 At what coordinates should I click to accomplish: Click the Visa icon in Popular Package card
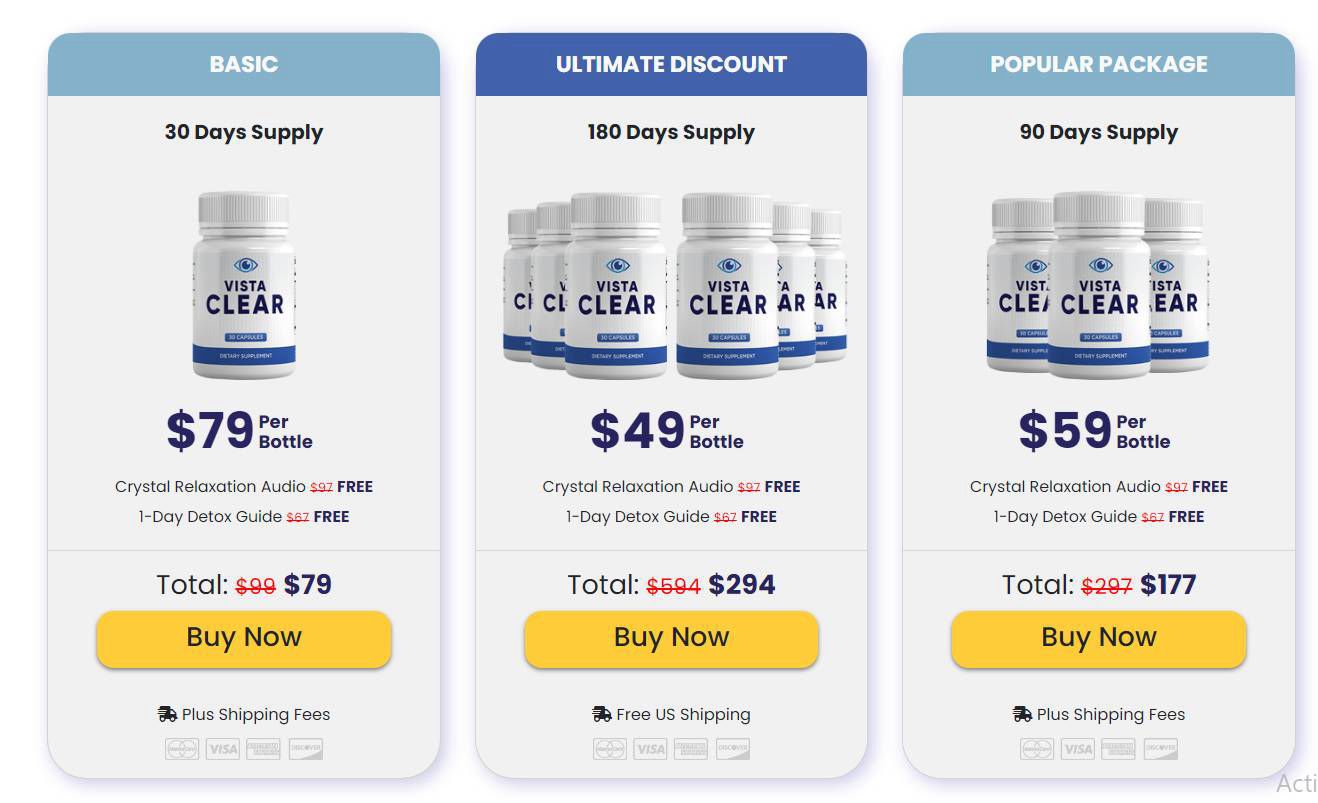(x=1078, y=749)
